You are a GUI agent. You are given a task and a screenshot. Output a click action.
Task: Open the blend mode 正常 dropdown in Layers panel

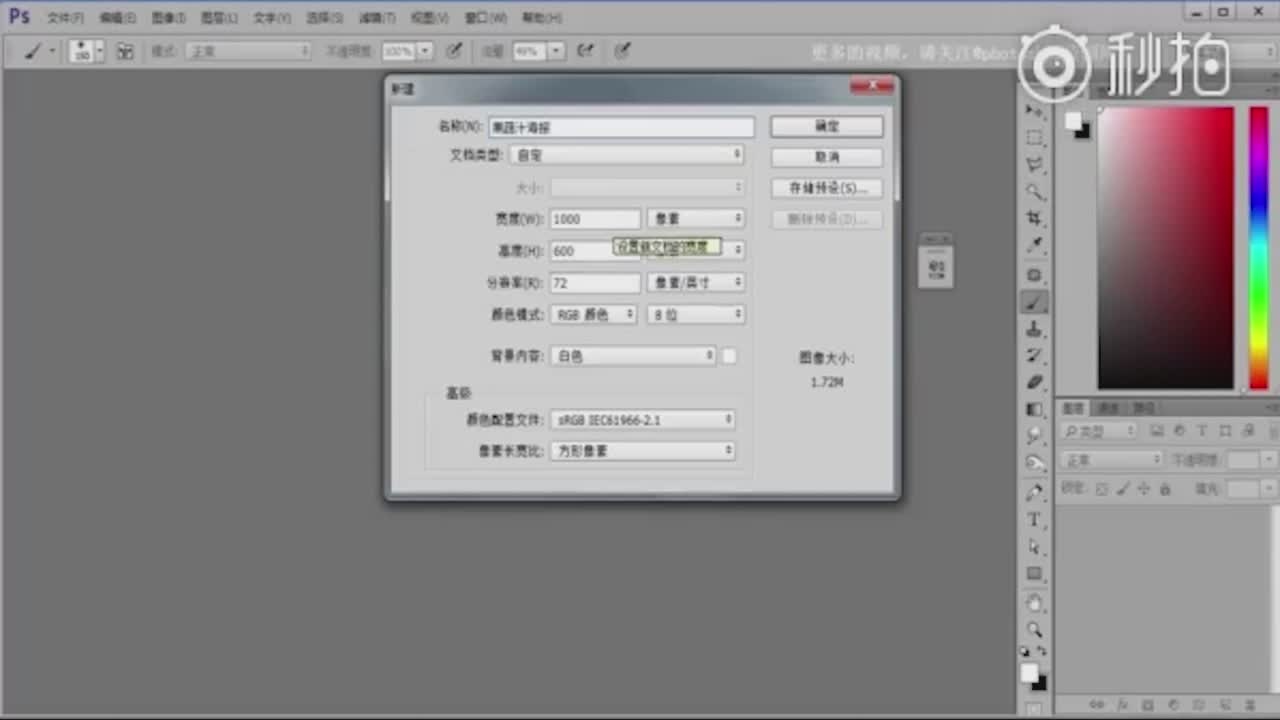pos(1112,460)
